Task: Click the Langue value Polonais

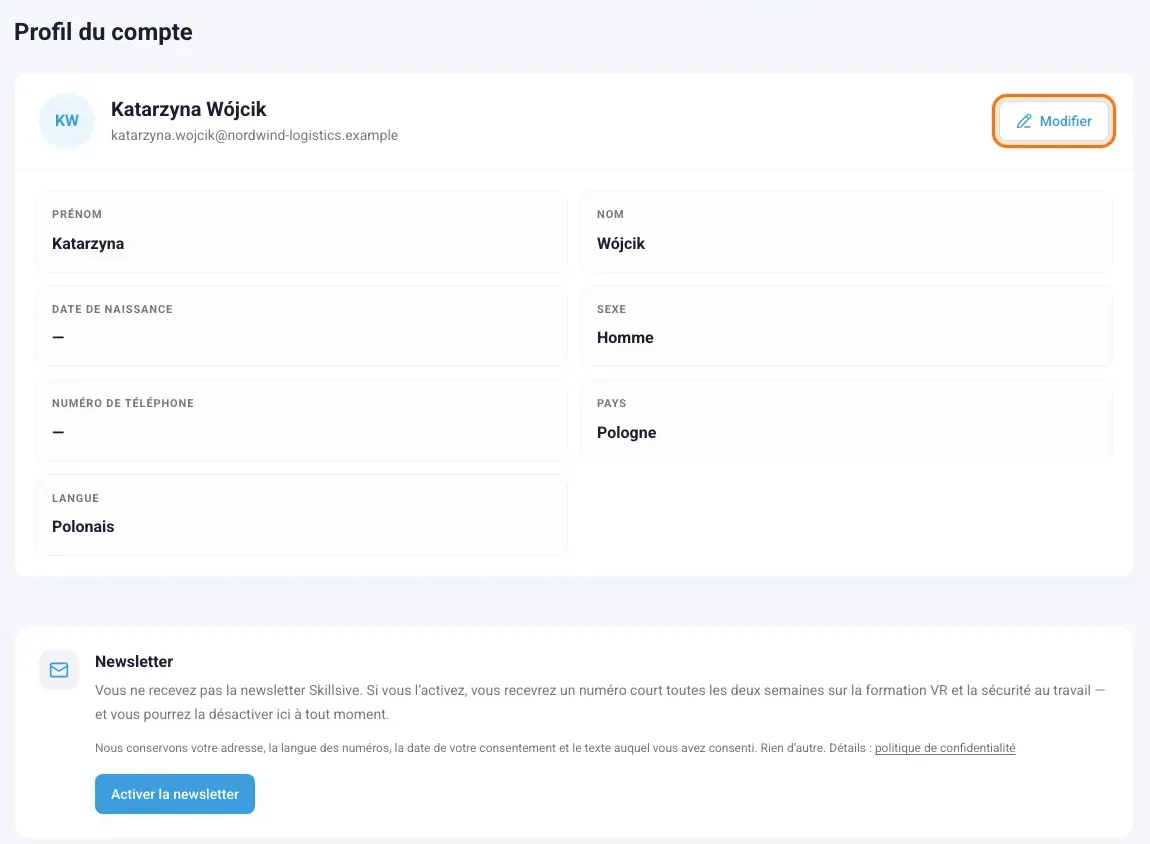Action: click(83, 526)
